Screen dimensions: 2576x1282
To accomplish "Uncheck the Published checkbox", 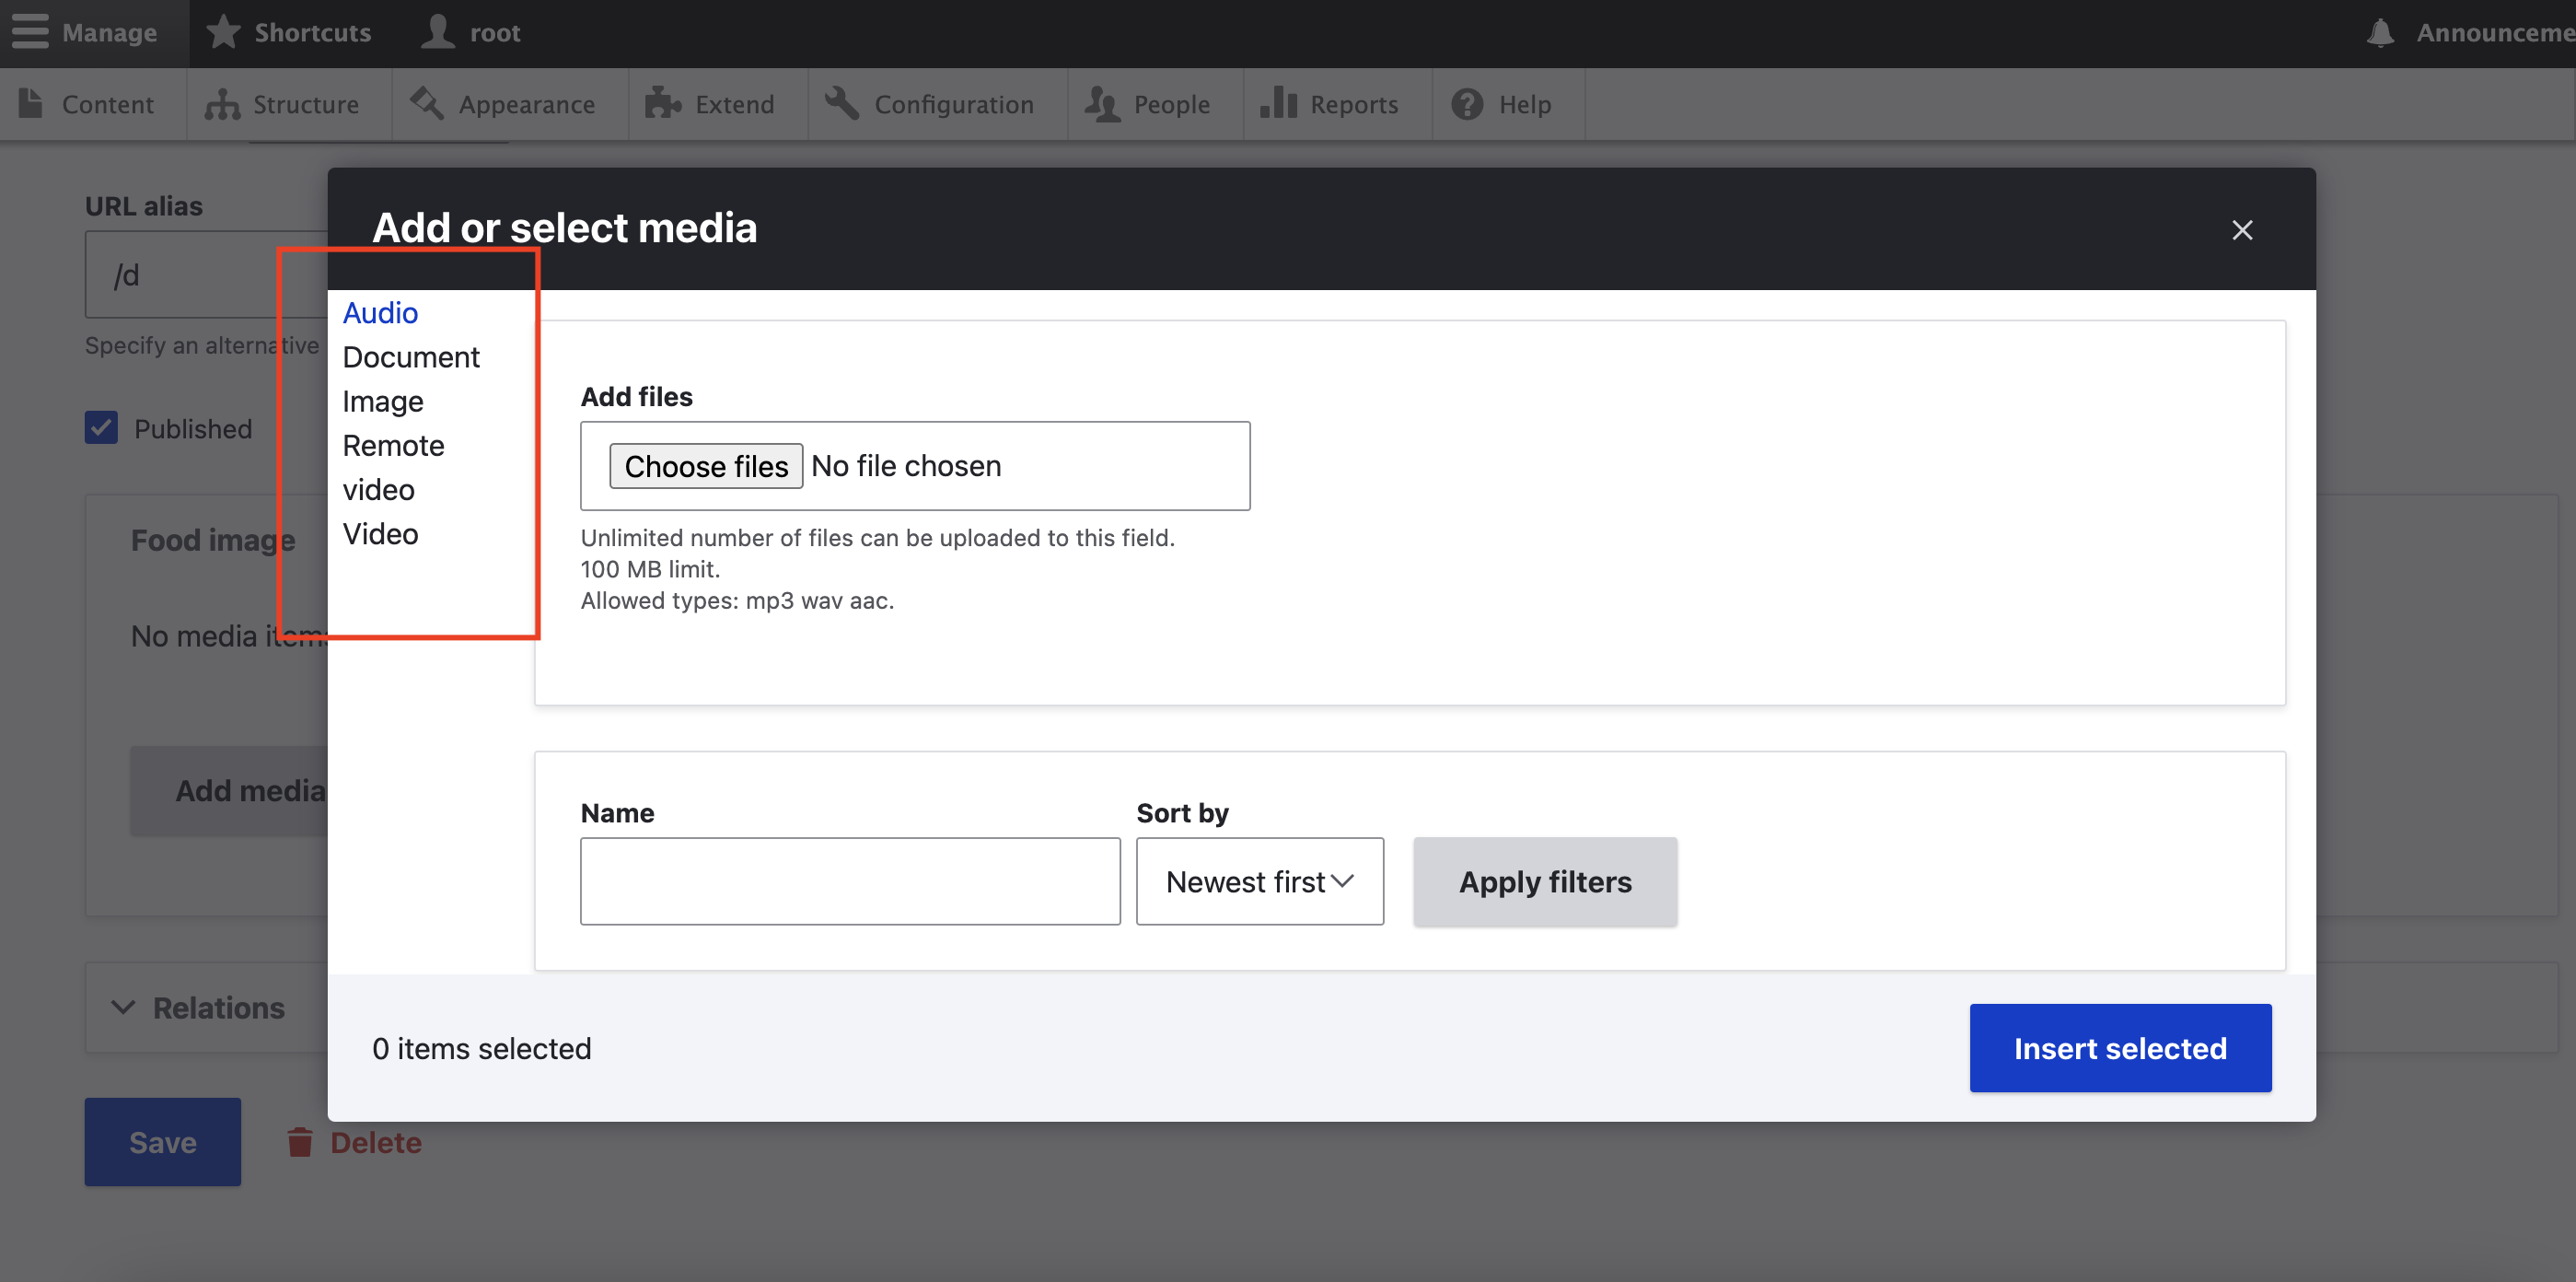I will point(101,428).
